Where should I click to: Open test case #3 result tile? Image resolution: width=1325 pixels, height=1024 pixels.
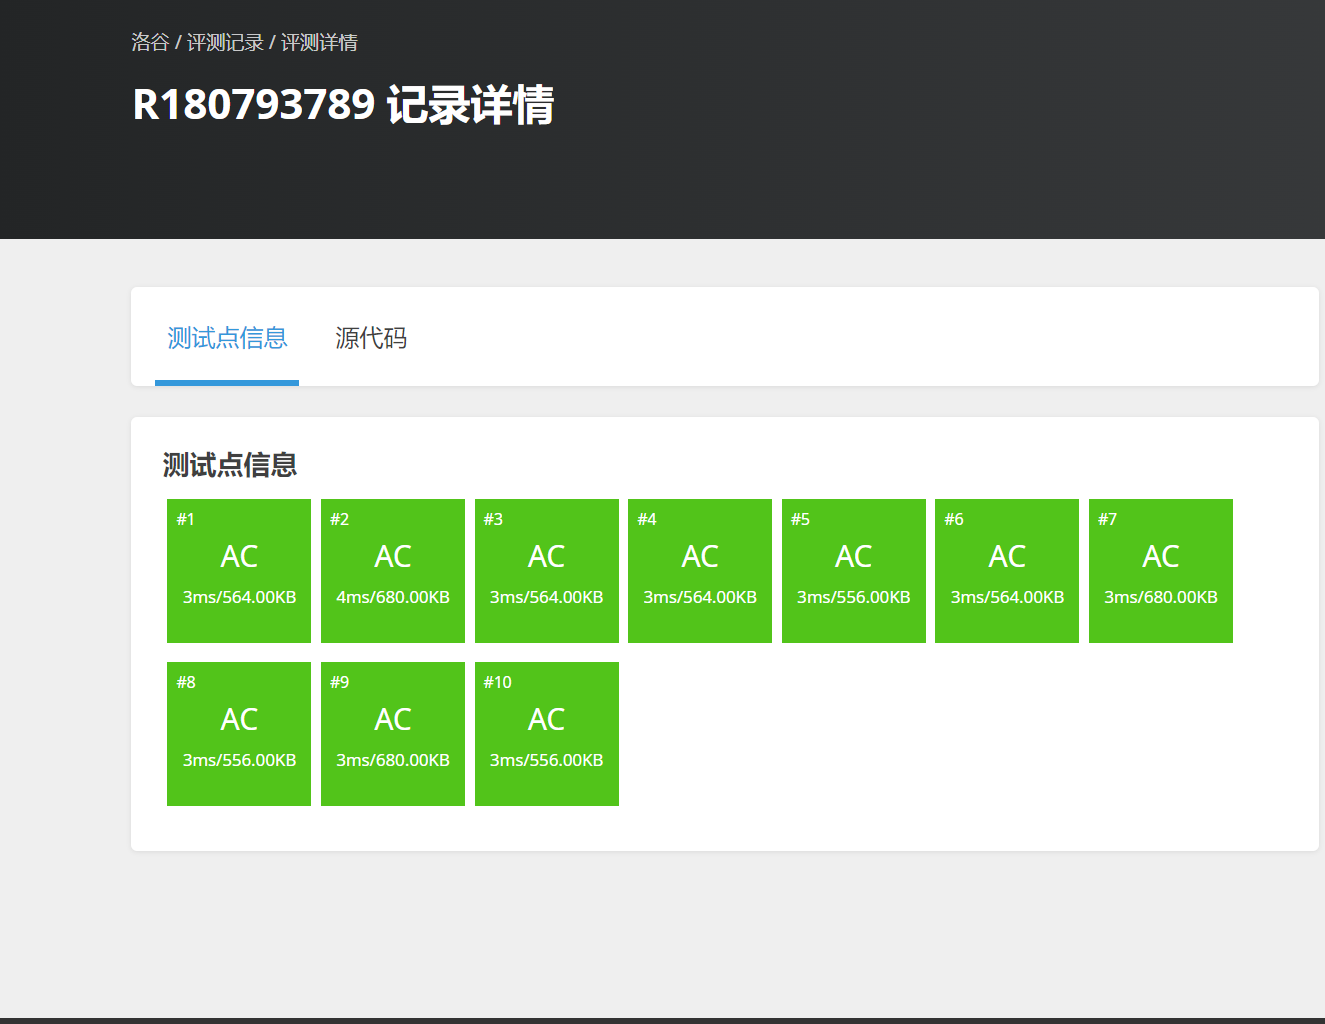(547, 571)
